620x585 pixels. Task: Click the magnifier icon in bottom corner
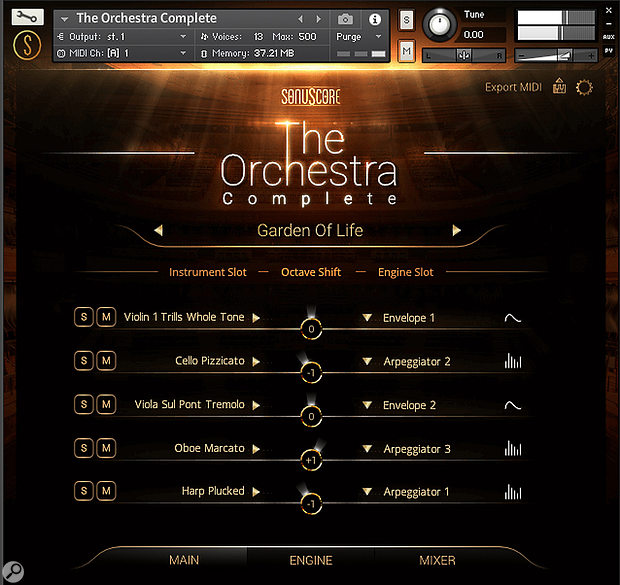(13, 571)
